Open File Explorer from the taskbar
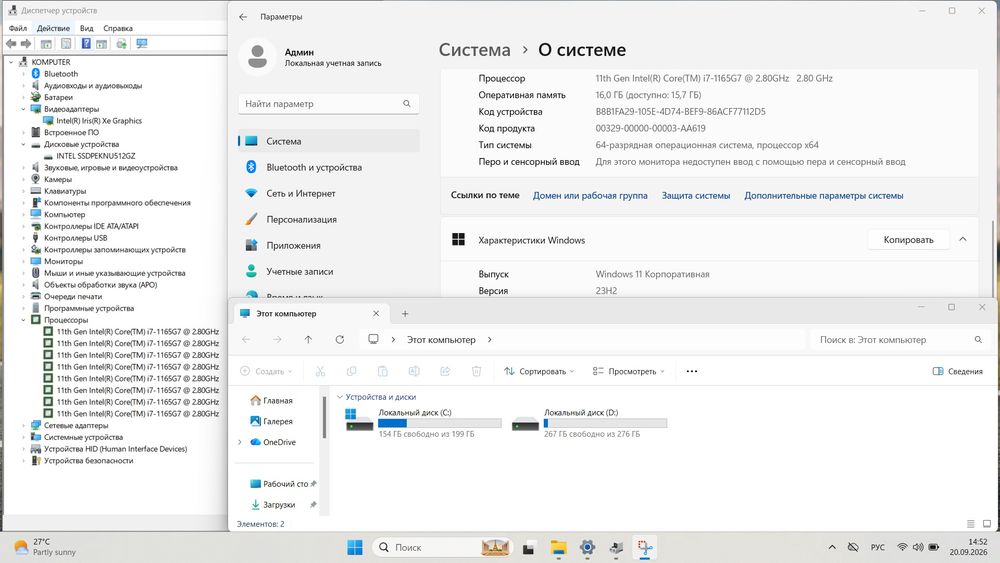Screen dimensions: 1000x563 point(559,548)
